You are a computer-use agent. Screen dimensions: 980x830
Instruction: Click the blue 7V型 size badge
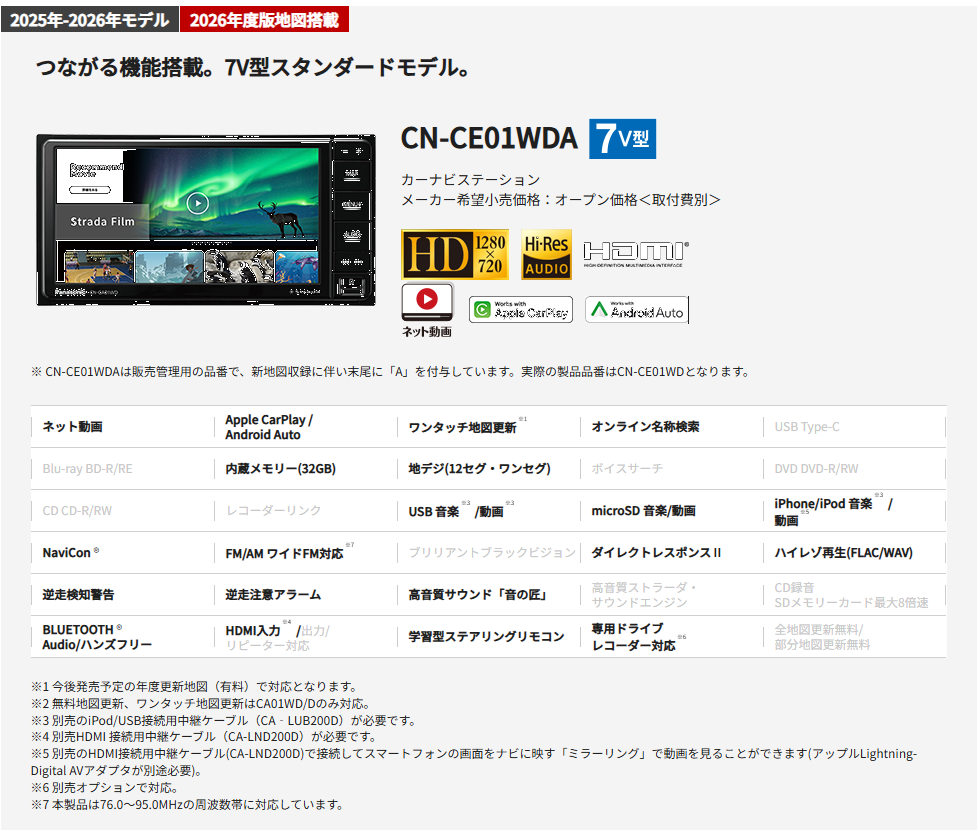click(622, 139)
